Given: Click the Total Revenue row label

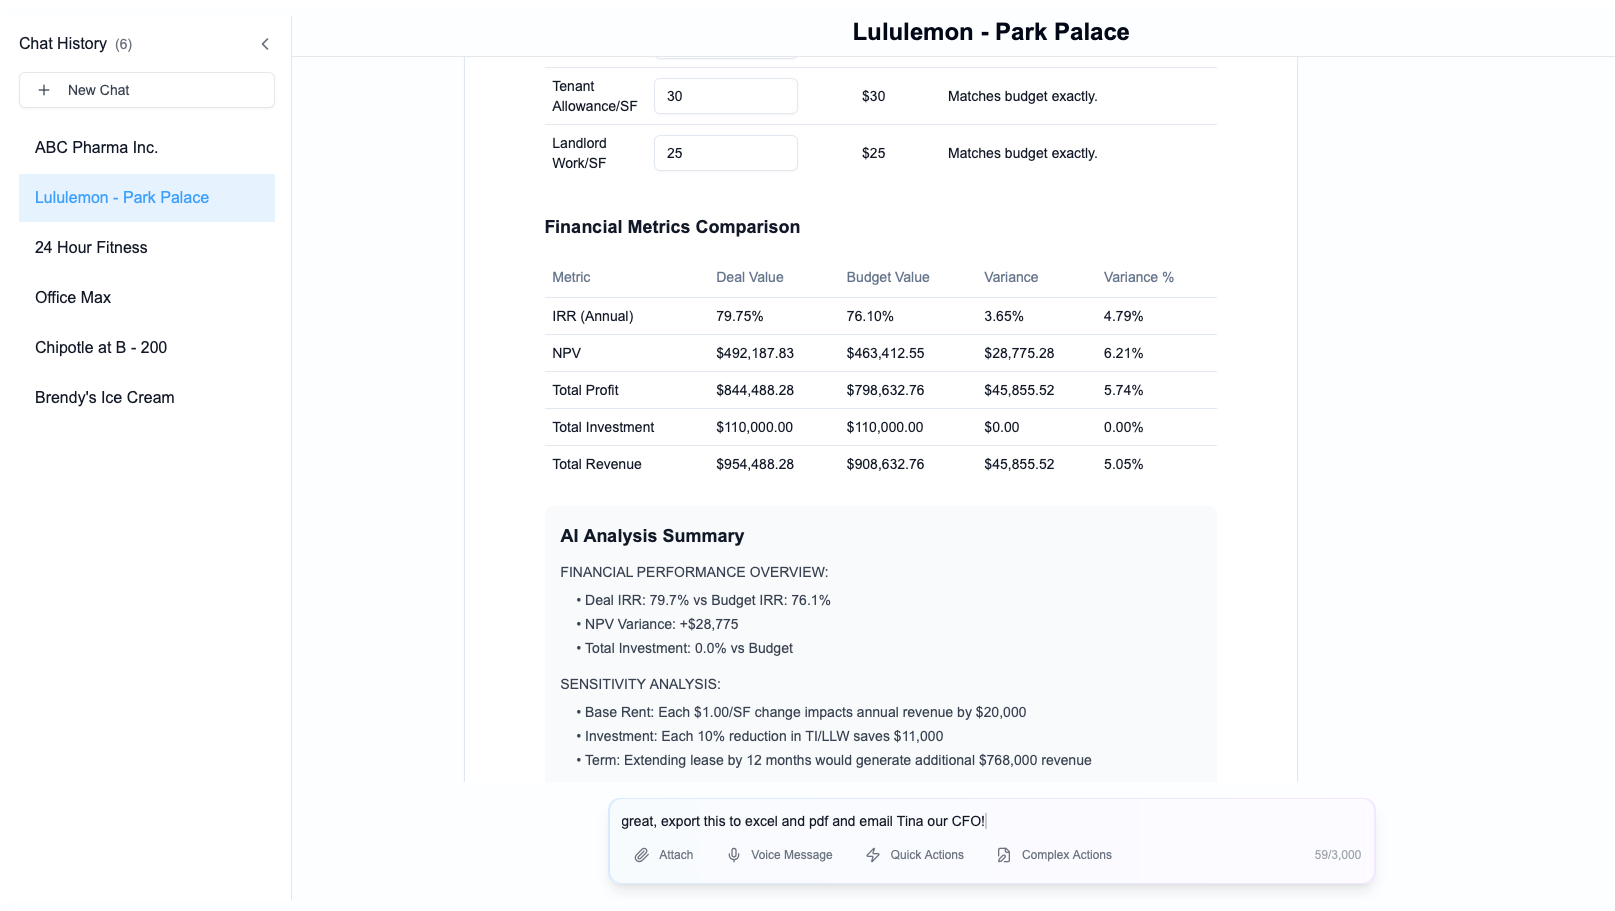Looking at the screenshot, I should tap(597, 464).
